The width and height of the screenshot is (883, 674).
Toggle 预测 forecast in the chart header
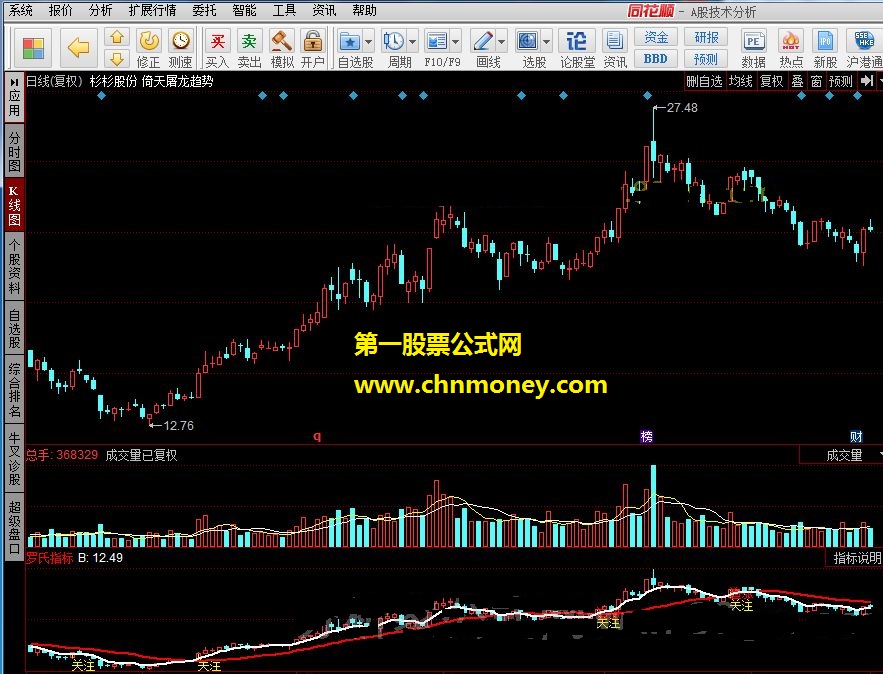841,81
